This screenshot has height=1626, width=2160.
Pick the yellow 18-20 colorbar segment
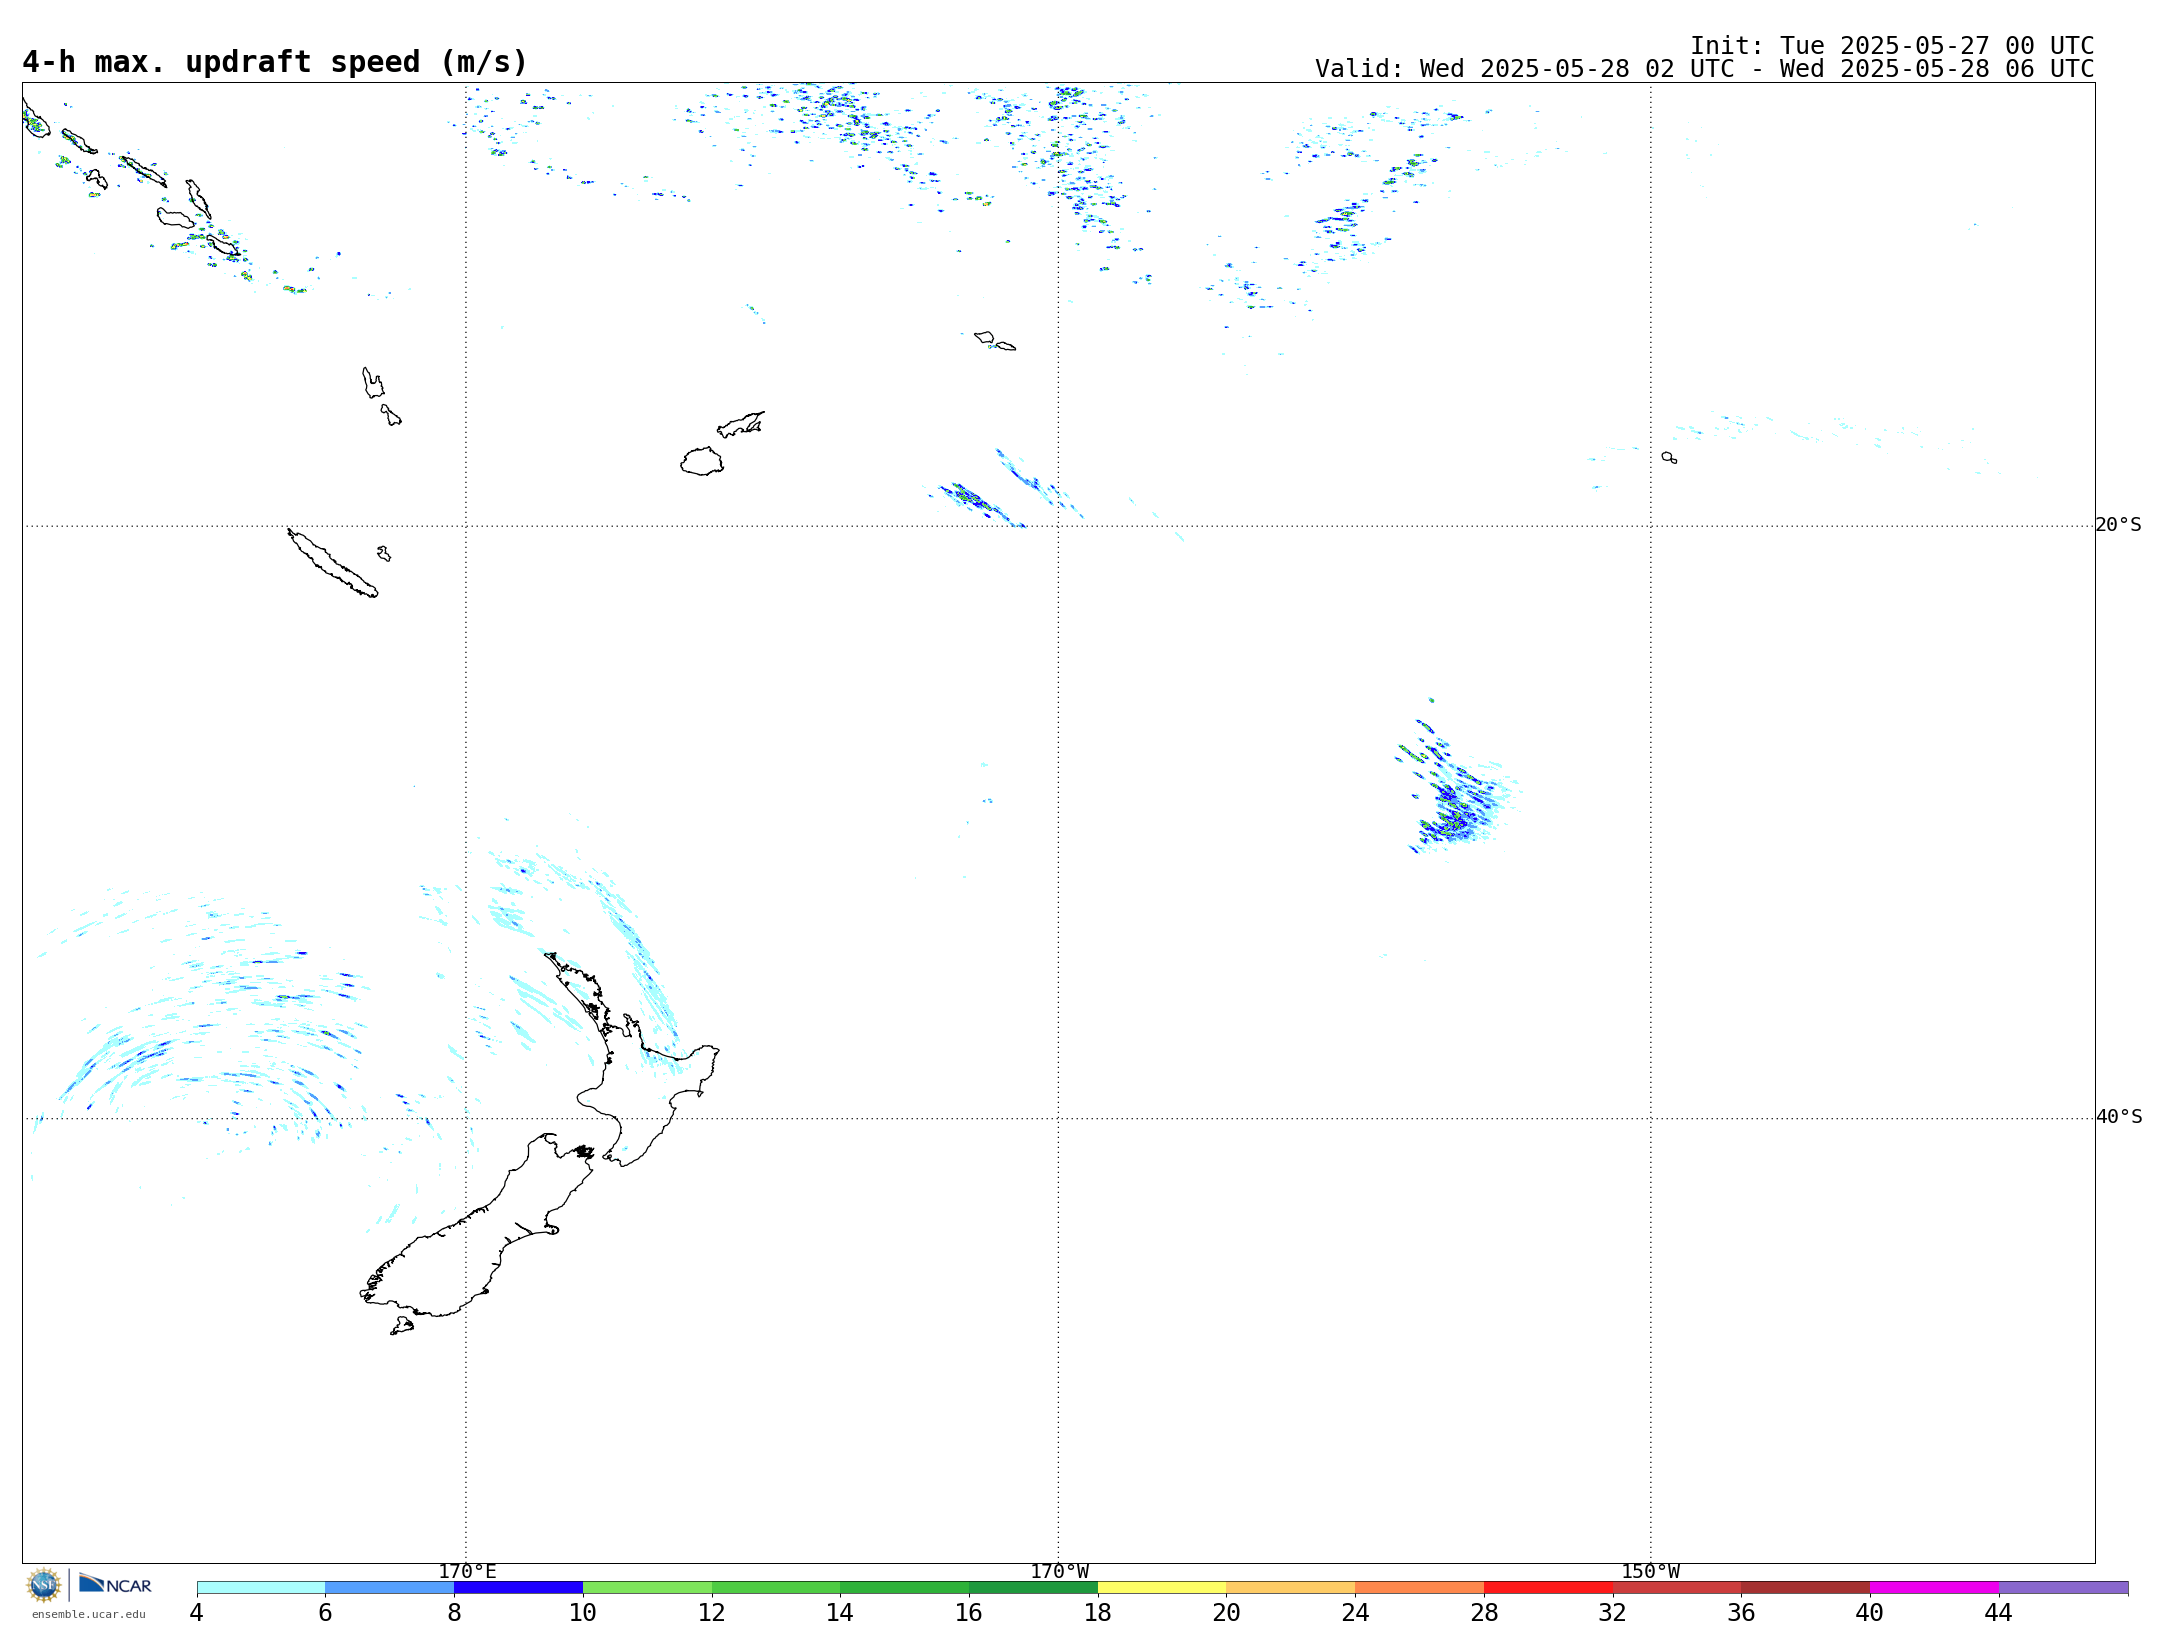1162,1588
